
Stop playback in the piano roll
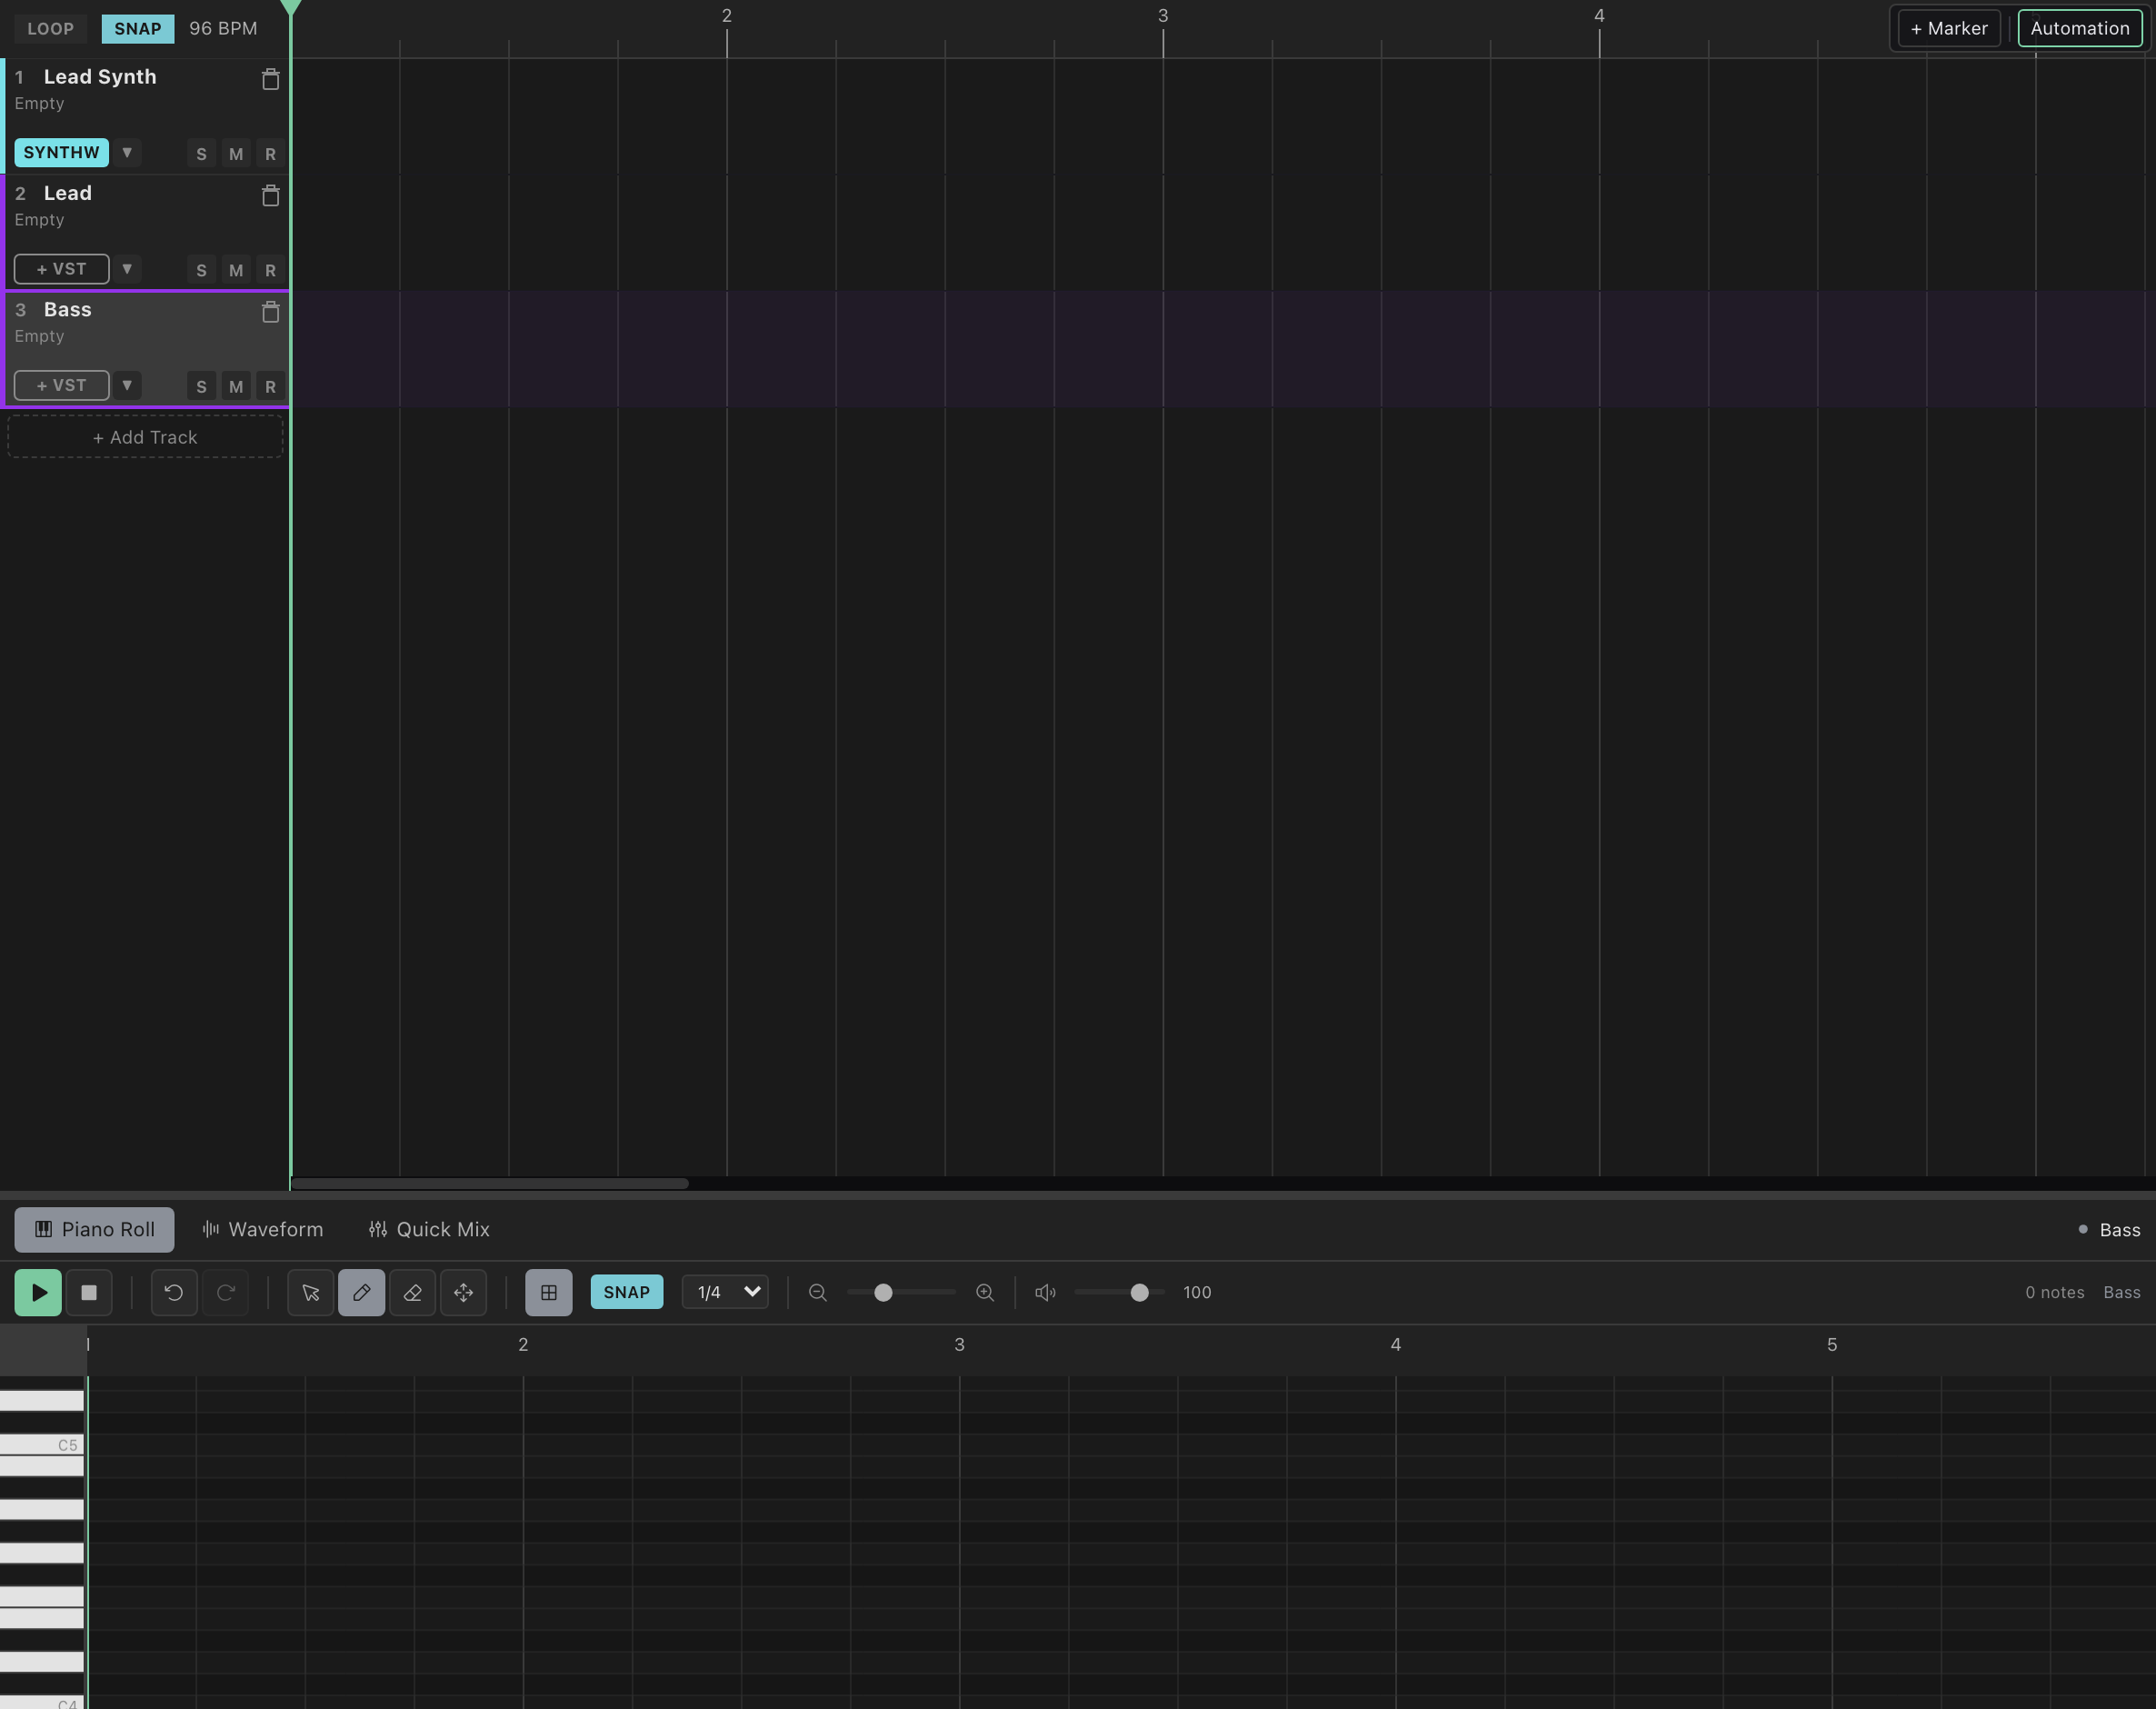click(x=89, y=1292)
